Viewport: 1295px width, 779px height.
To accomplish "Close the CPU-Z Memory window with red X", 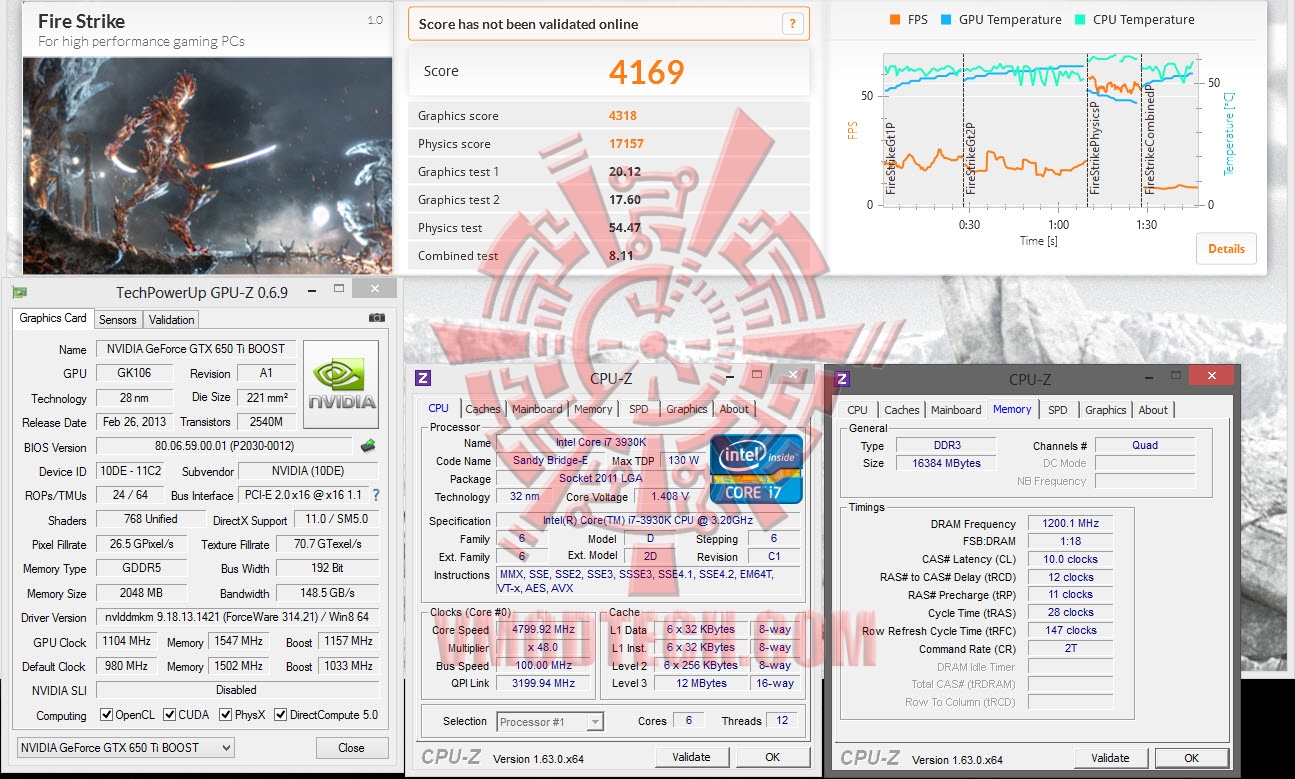I will click(x=1212, y=376).
